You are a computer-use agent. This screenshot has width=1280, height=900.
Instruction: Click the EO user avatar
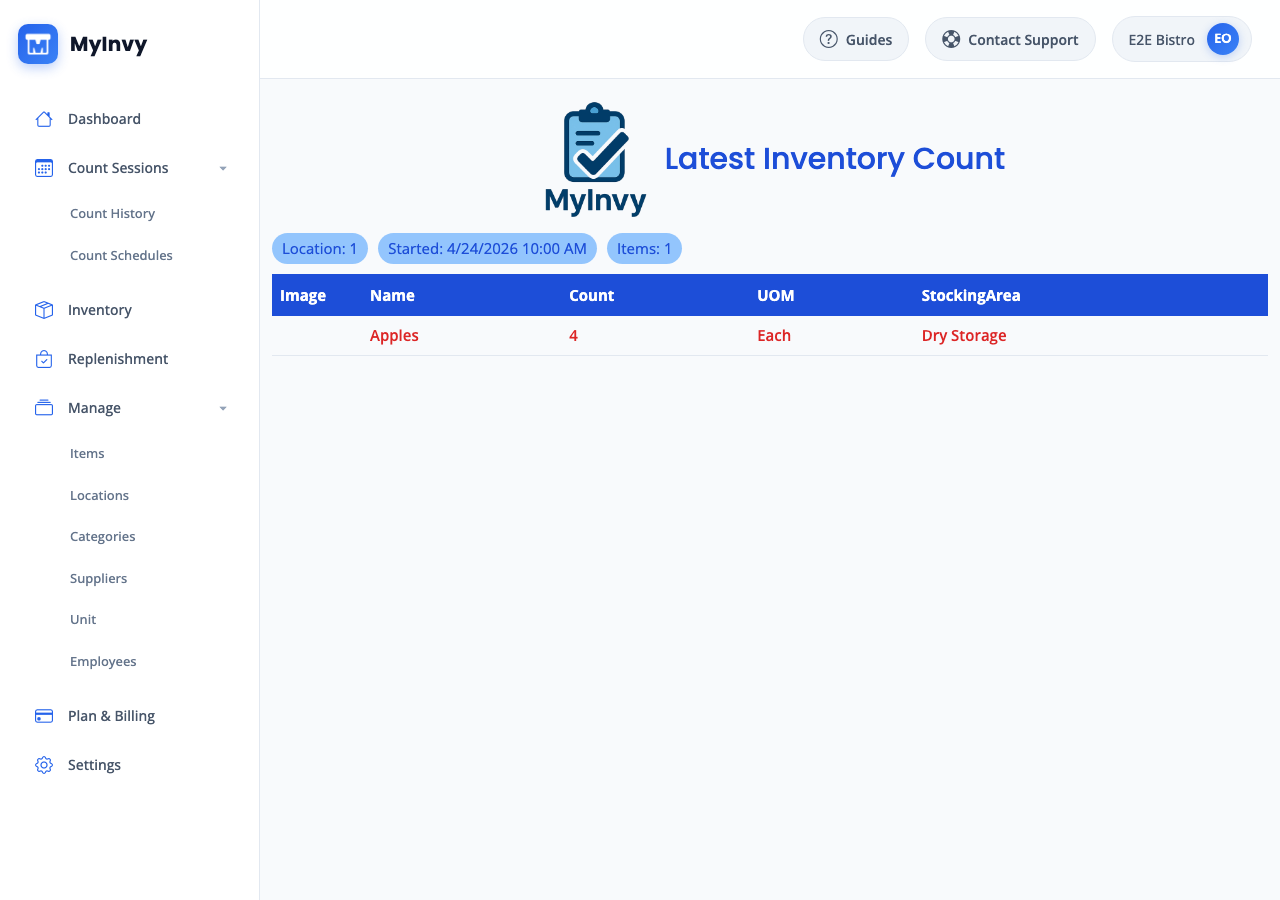[1223, 39]
